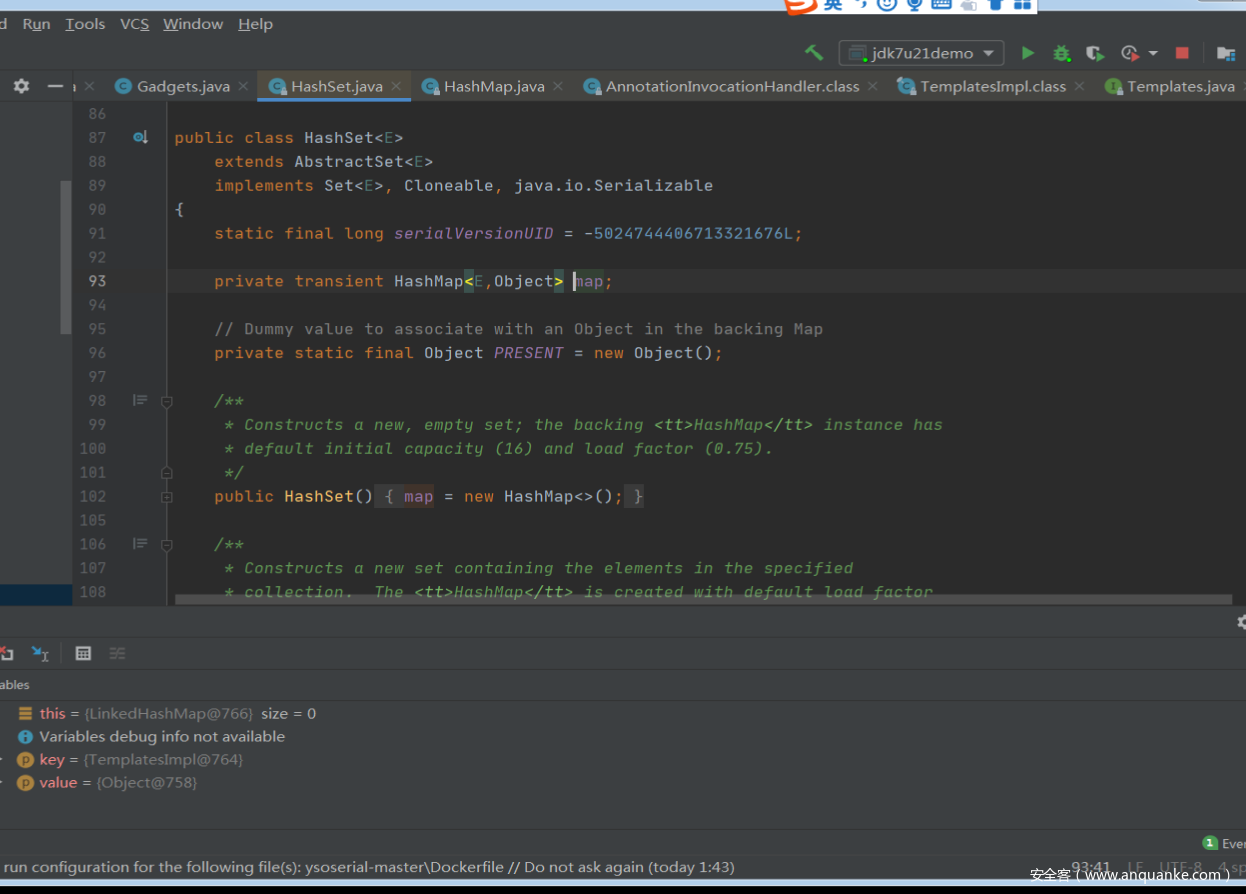Open Project Structure folder icon

(x=1225, y=53)
